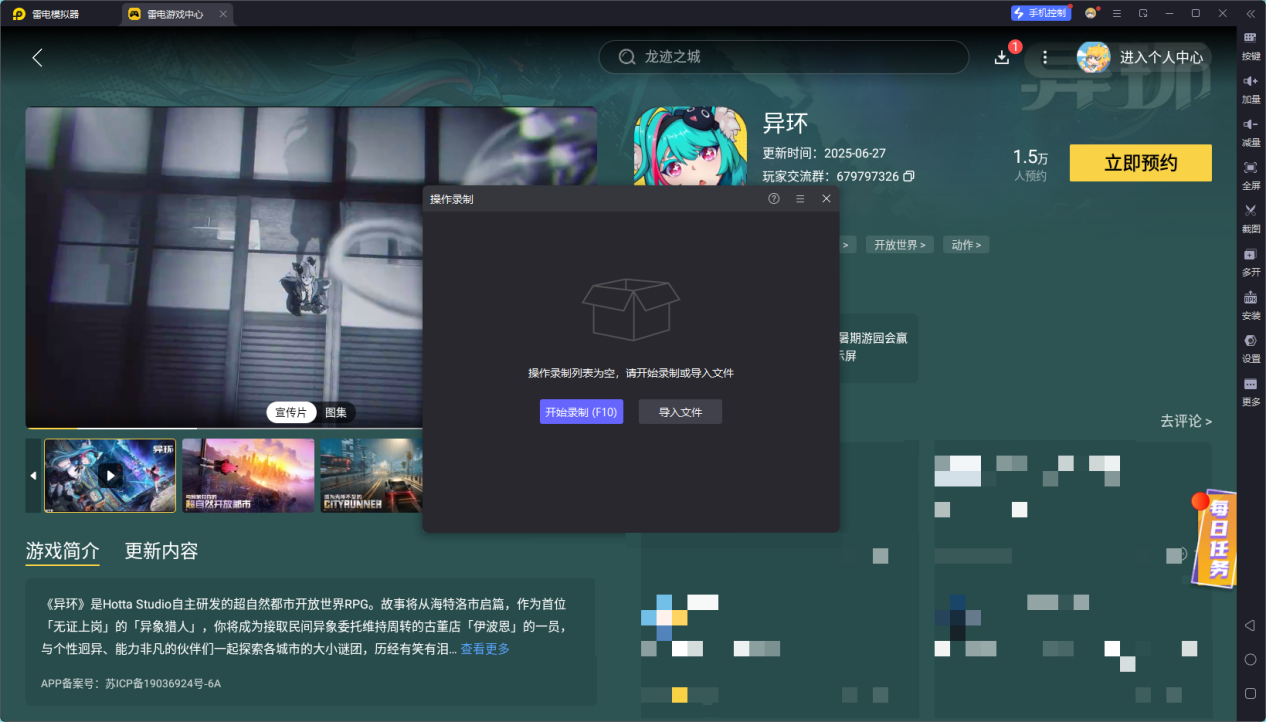
Task: Open the three-dot more options menu
Action: (x=1045, y=57)
